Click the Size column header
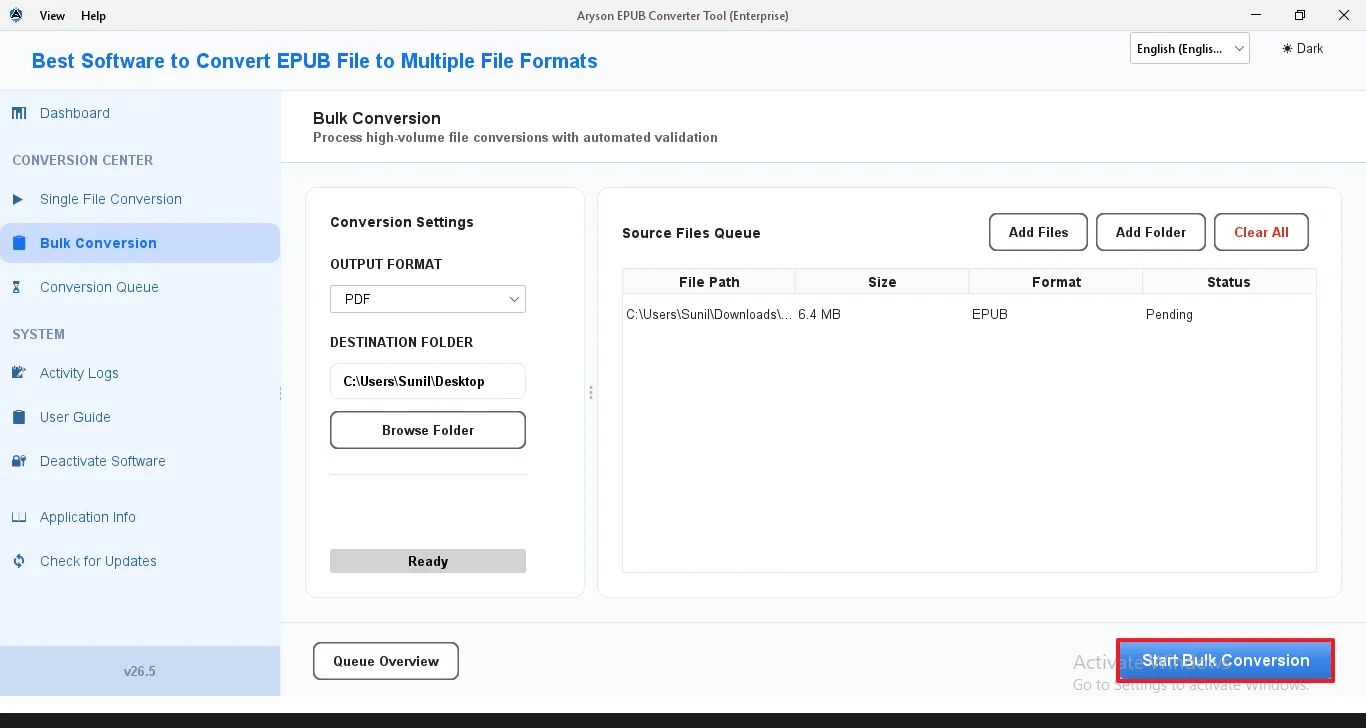 click(882, 282)
